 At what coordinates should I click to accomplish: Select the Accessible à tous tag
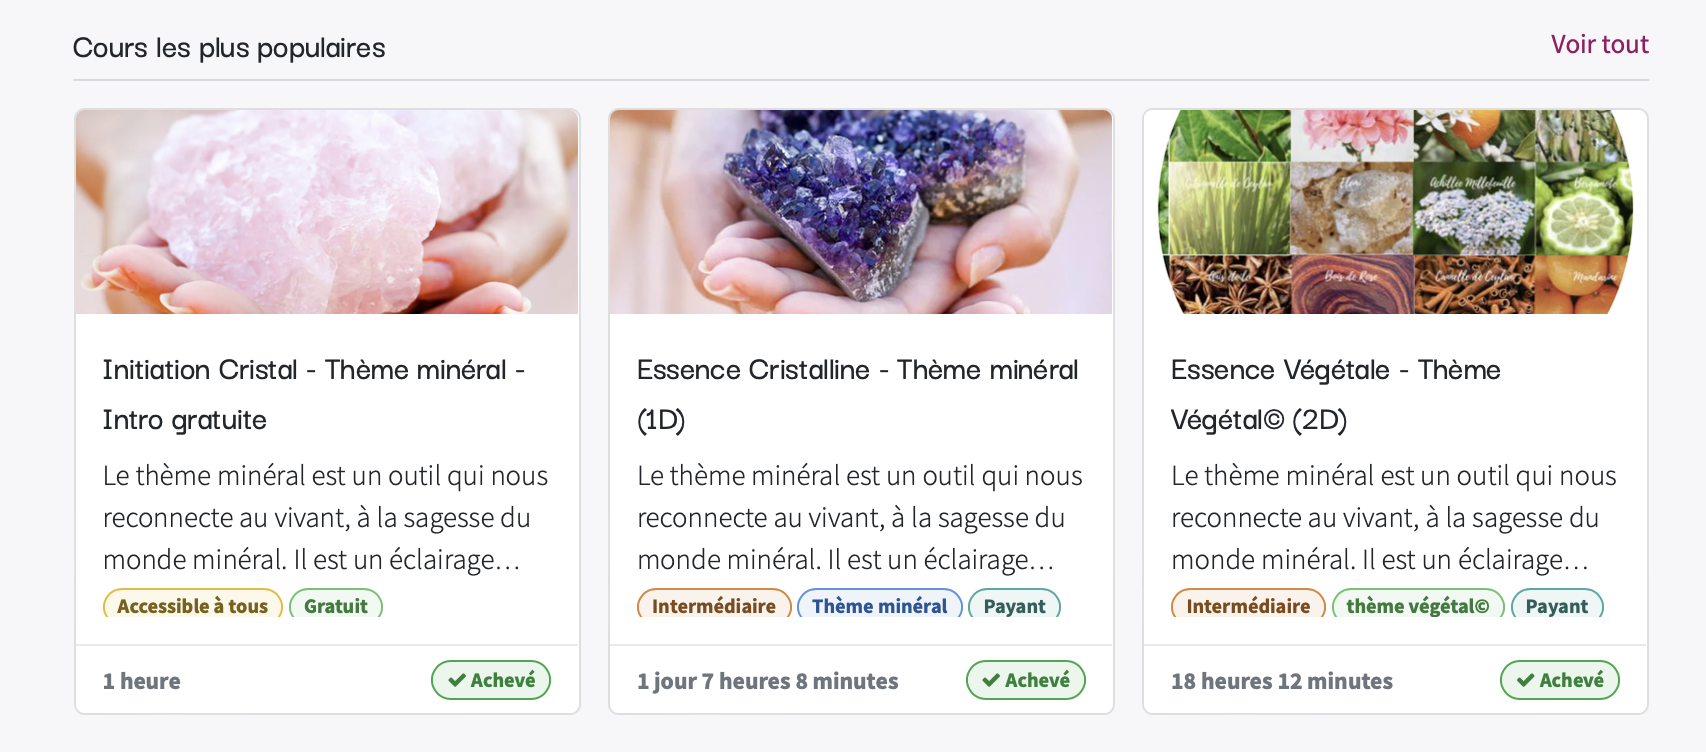click(193, 605)
